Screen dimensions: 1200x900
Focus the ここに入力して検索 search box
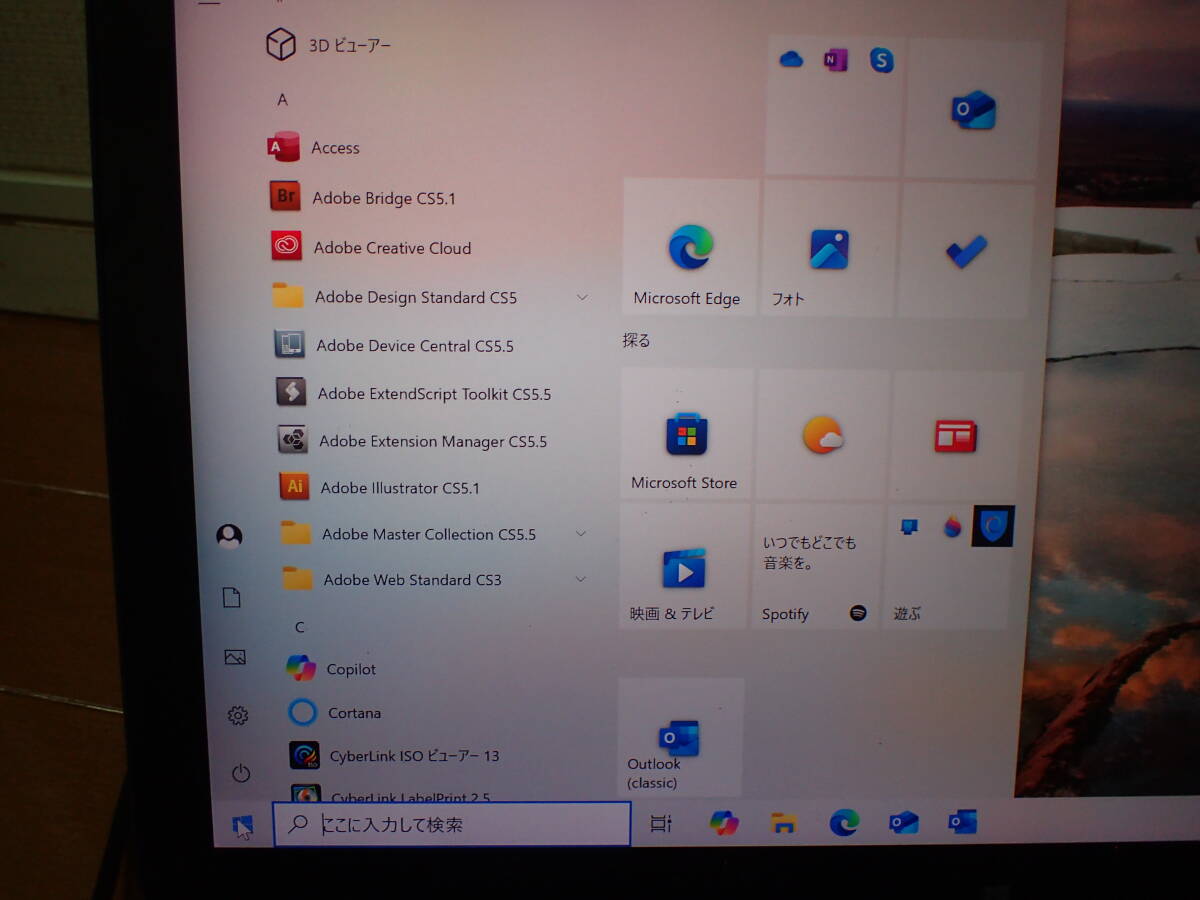tap(452, 824)
